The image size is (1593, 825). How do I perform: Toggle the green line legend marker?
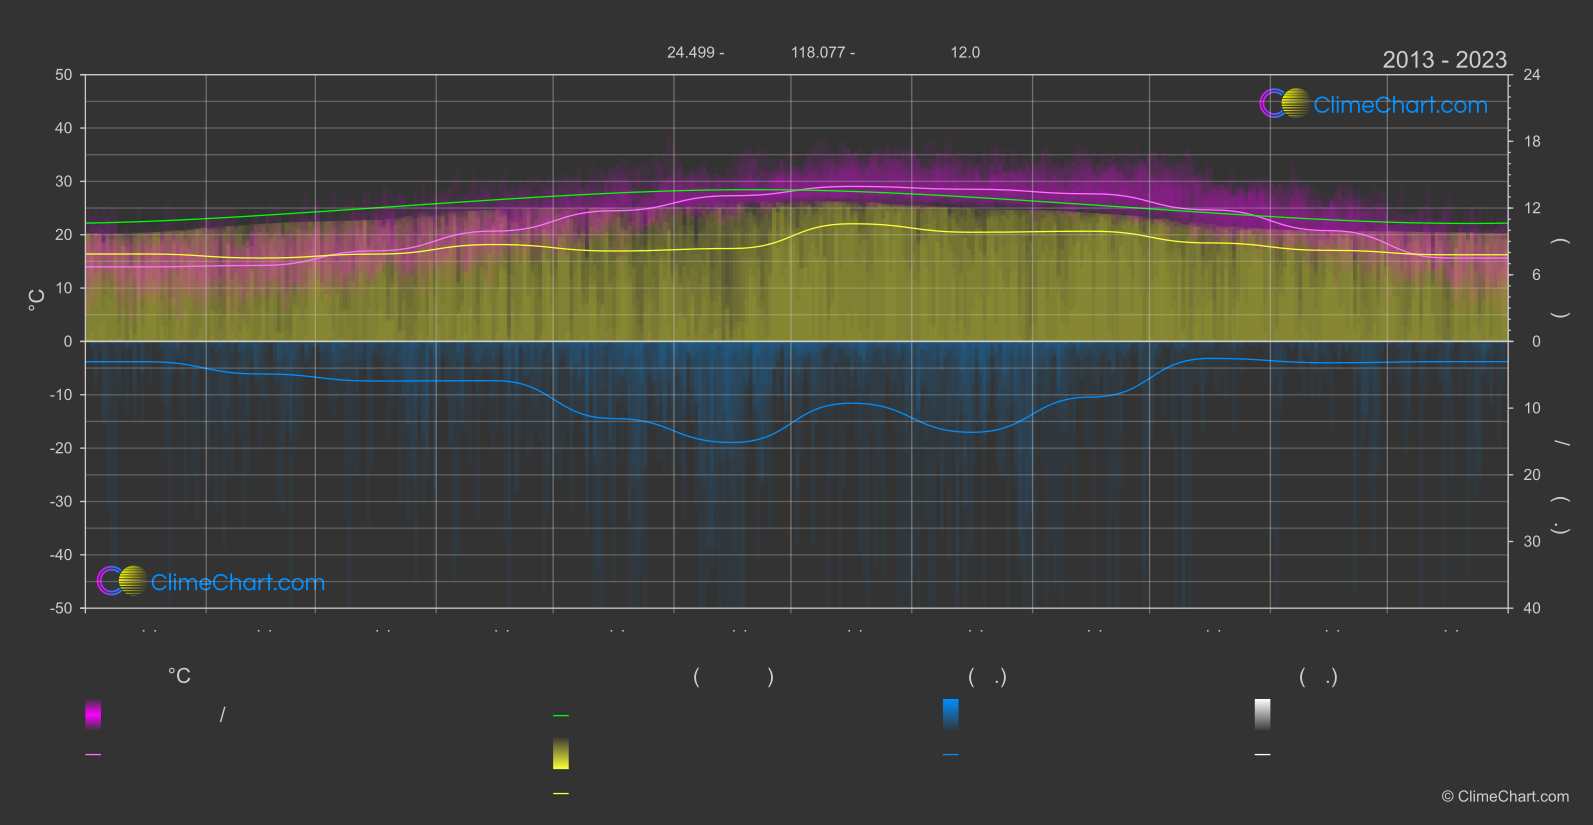point(561,716)
